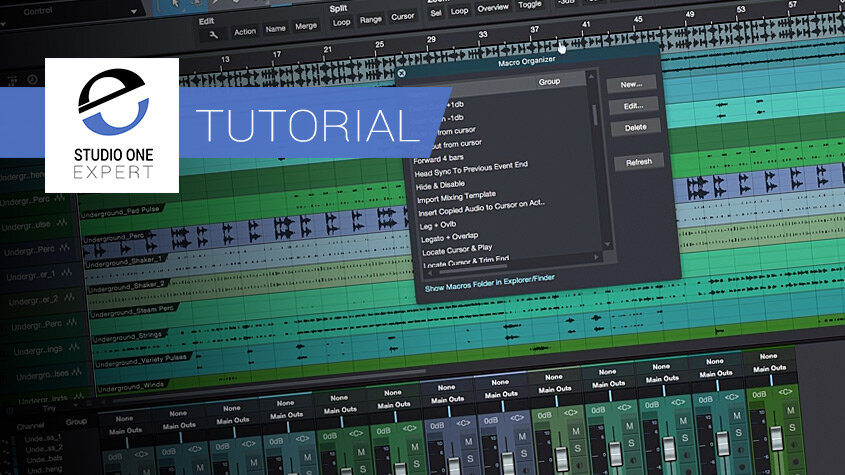
Task: Solo the third mixer channel from right
Action: (684, 438)
